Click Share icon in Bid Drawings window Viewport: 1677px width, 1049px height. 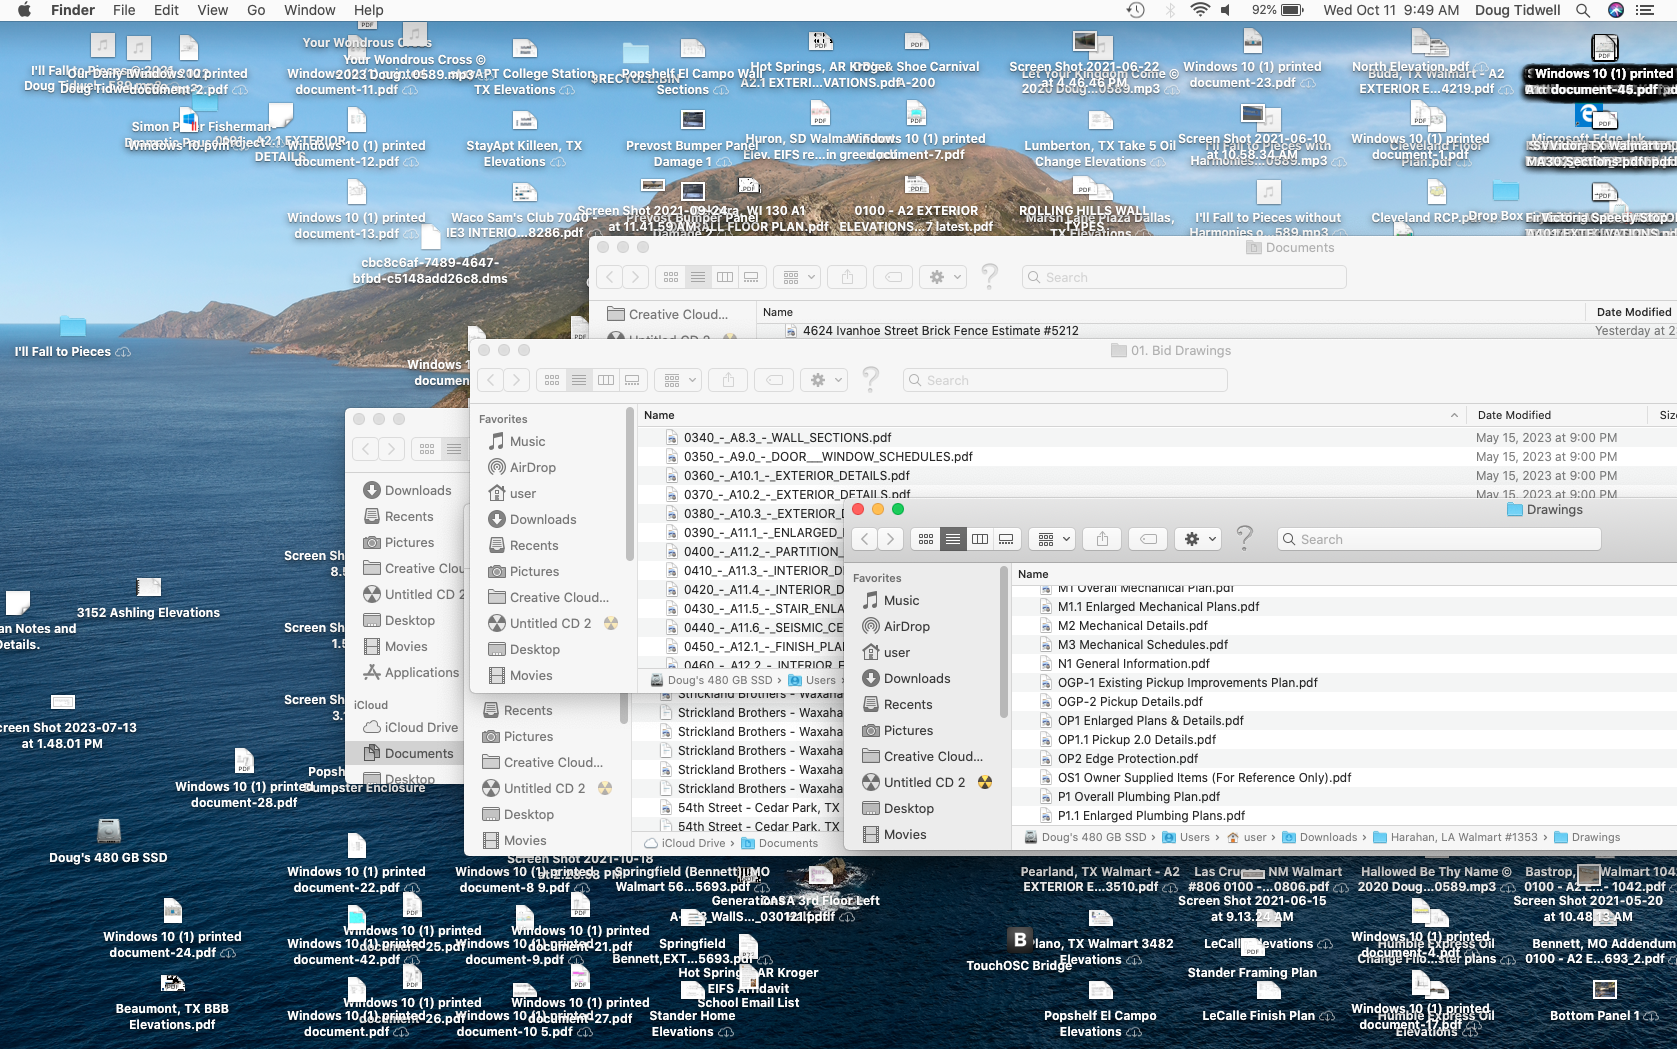[x=728, y=380]
